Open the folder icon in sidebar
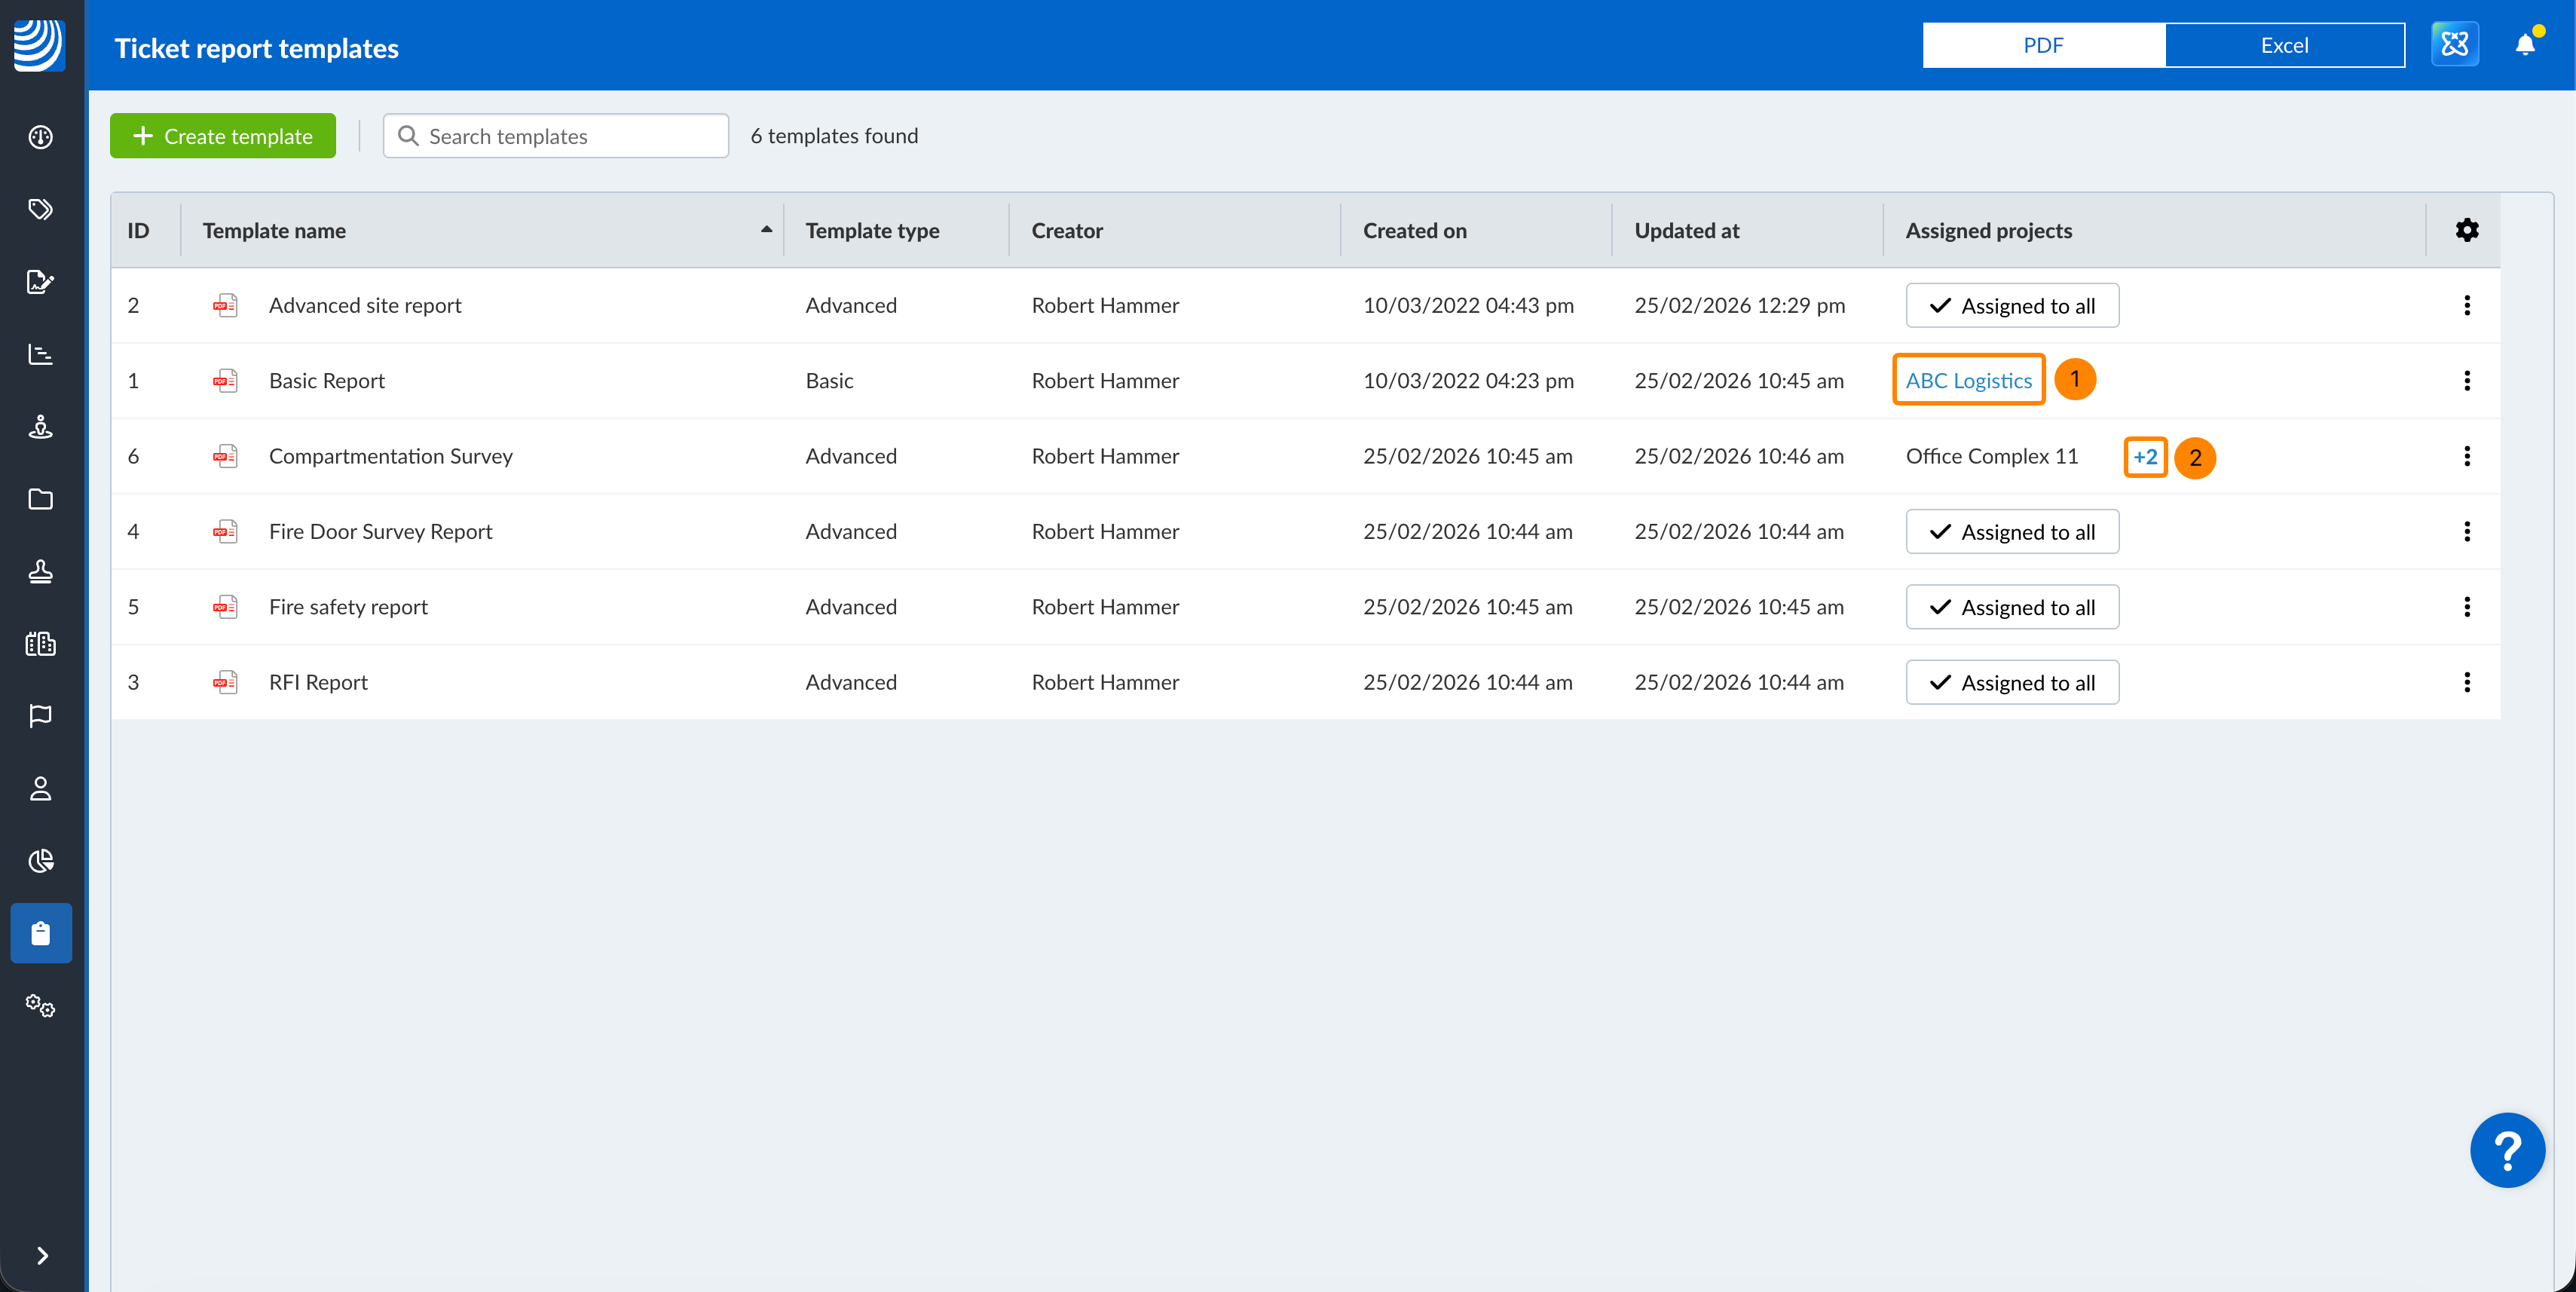 [41, 499]
